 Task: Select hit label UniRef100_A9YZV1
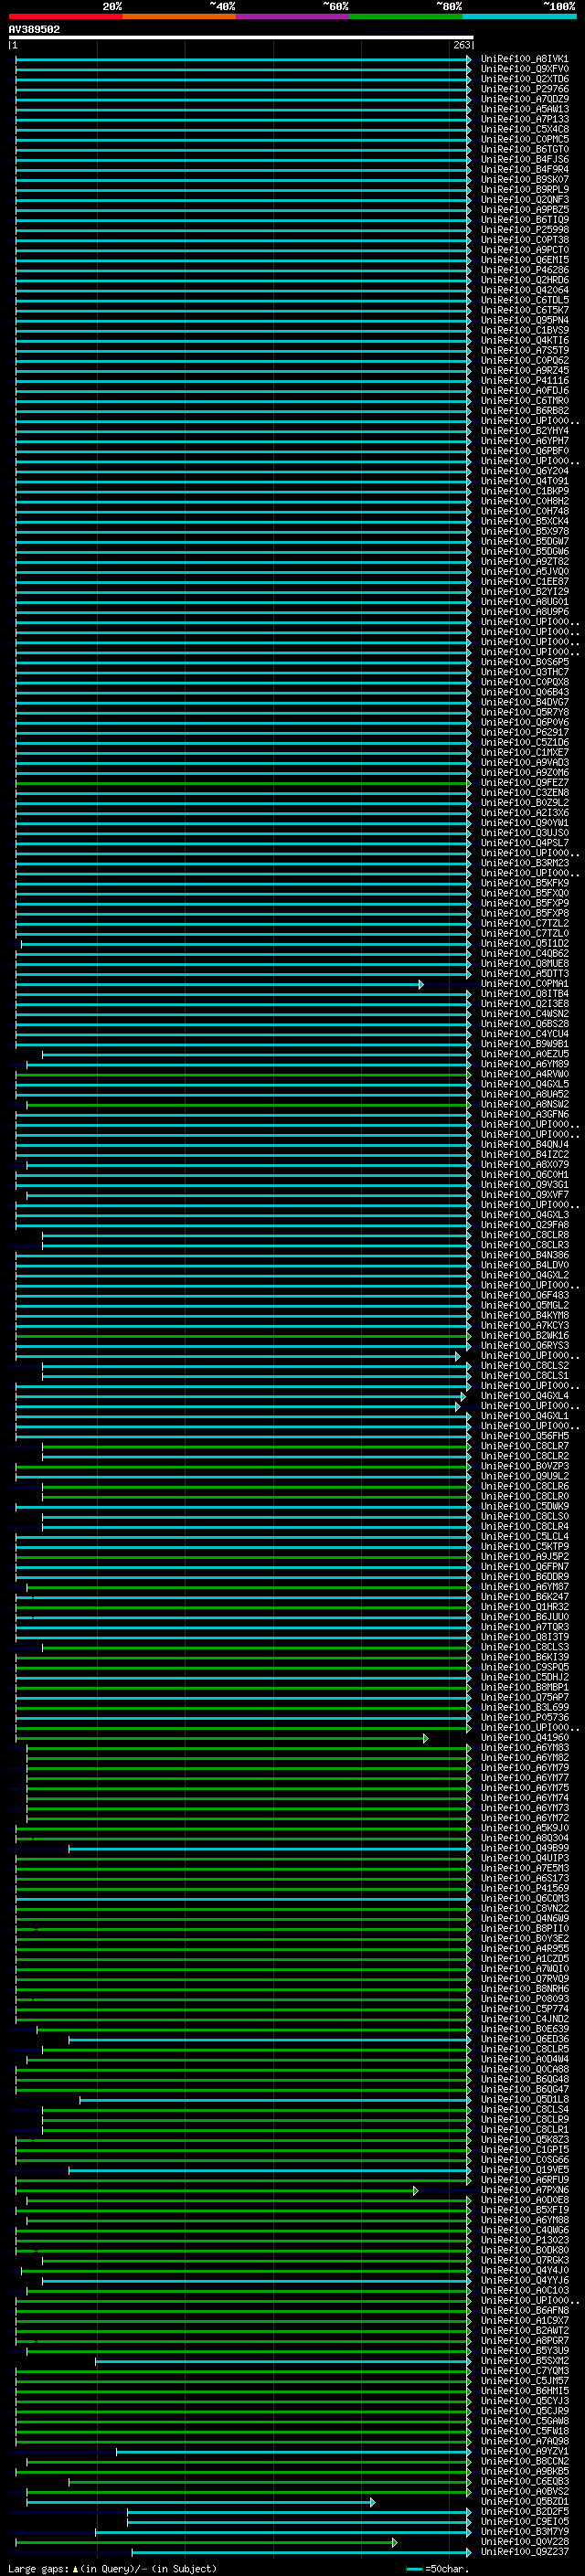[x=525, y=2451]
